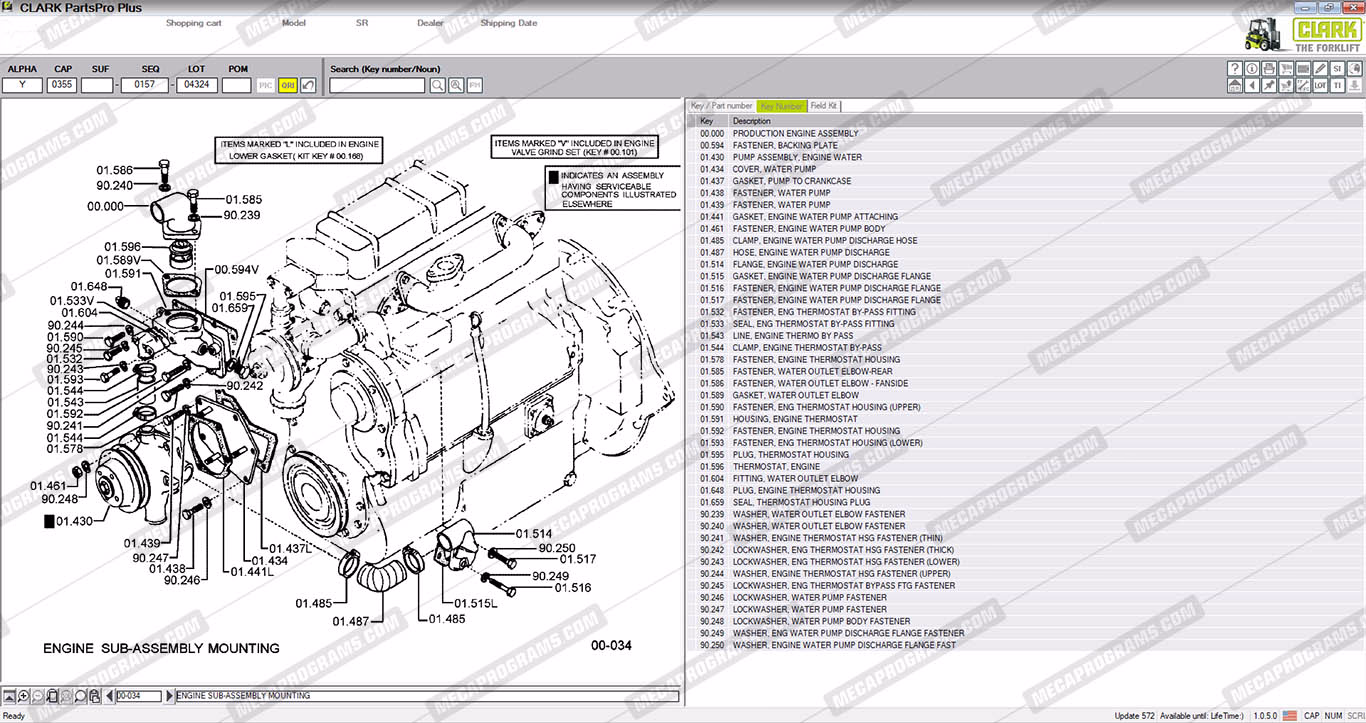1366x723 pixels.
Task: Select row THERMOSTAT, ENGINE
Action: pyautogui.click(x=1025, y=466)
